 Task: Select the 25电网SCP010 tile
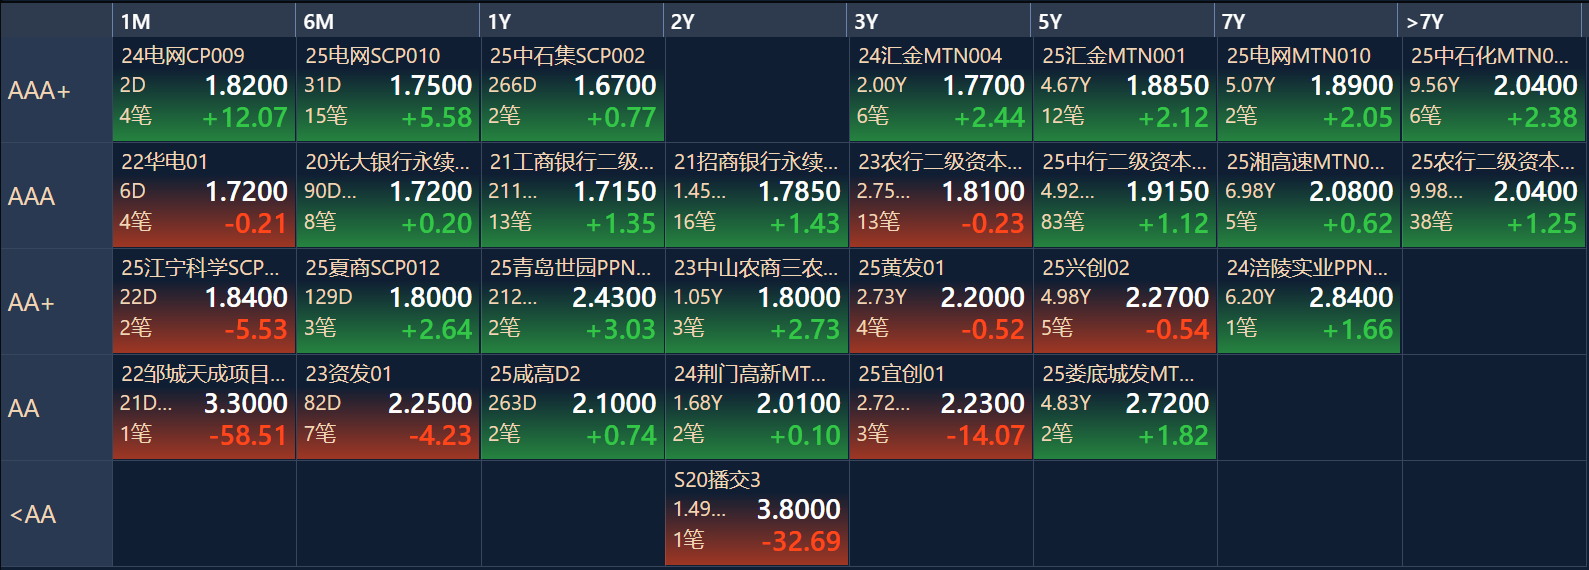pos(388,89)
